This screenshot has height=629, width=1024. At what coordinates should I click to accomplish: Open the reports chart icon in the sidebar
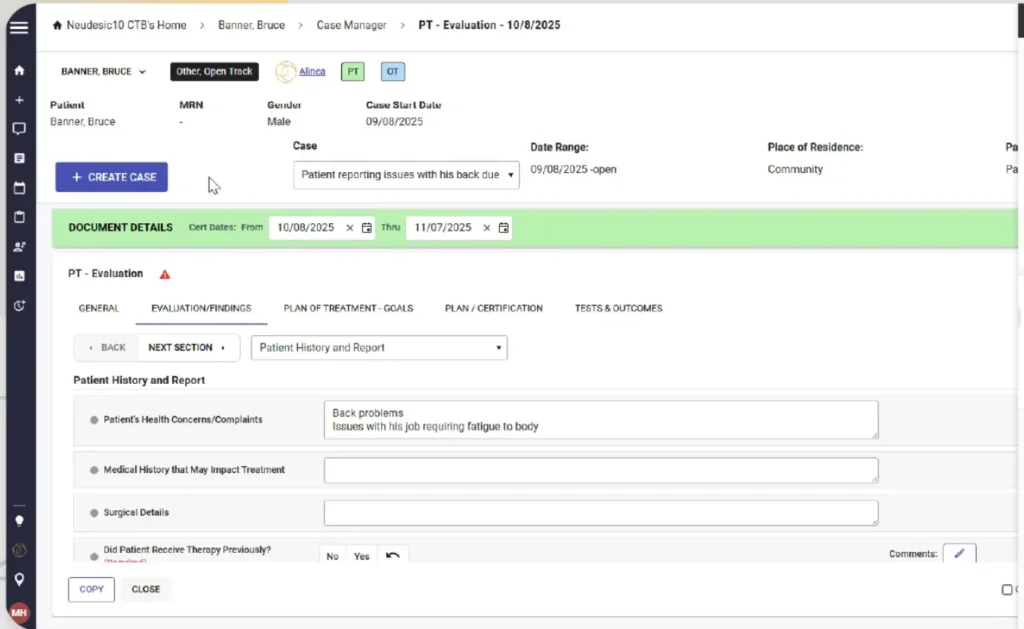[x=18, y=276]
